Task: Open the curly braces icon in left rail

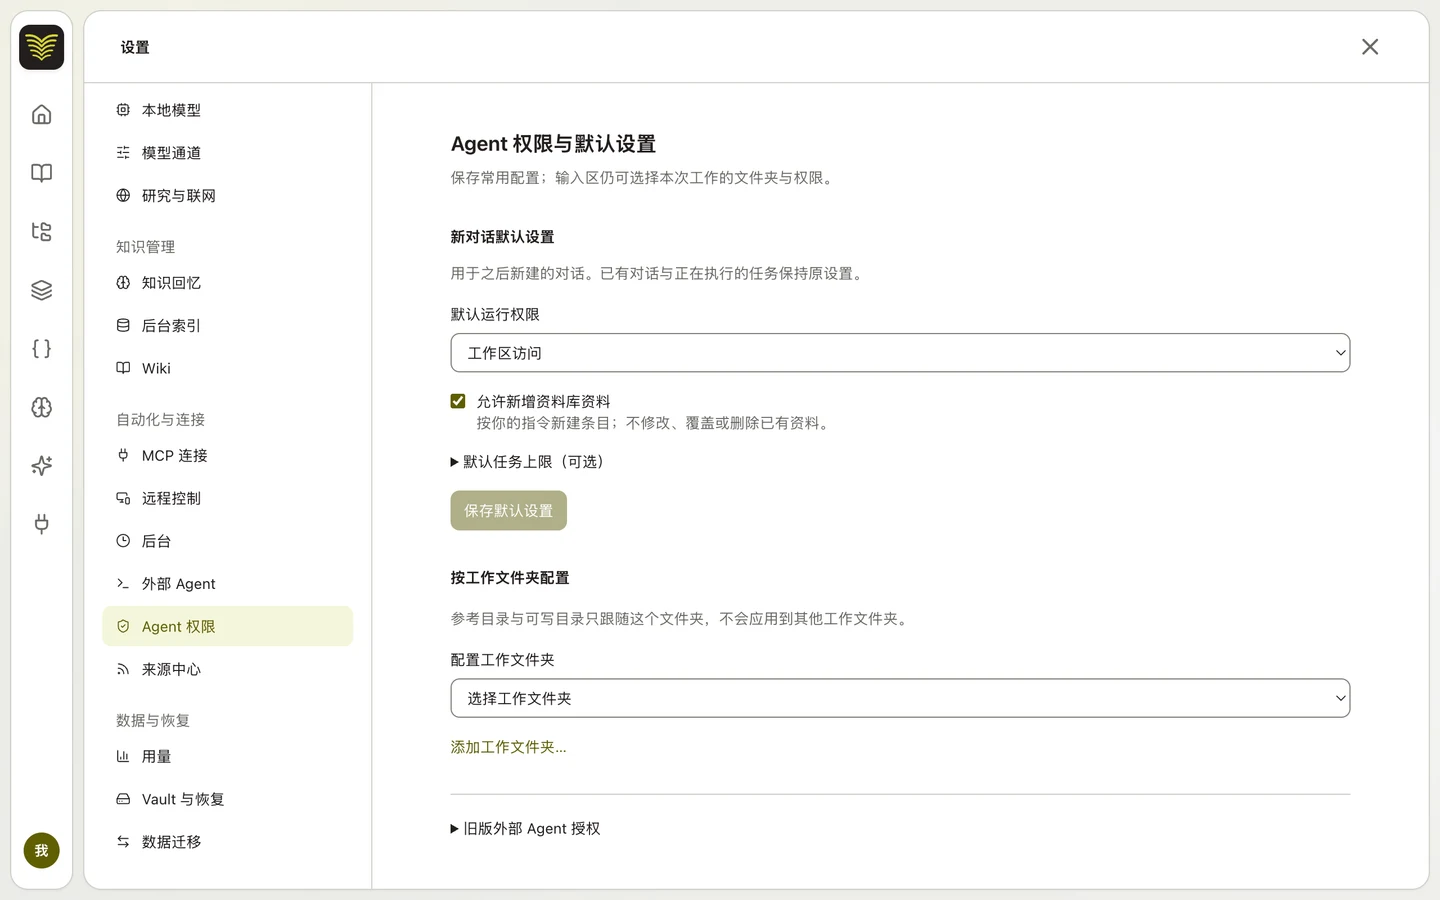Action: coord(41,349)
